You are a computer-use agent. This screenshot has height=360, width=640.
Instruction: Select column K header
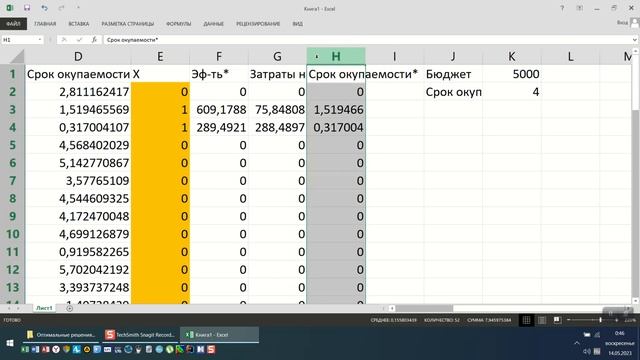point(512,56)
